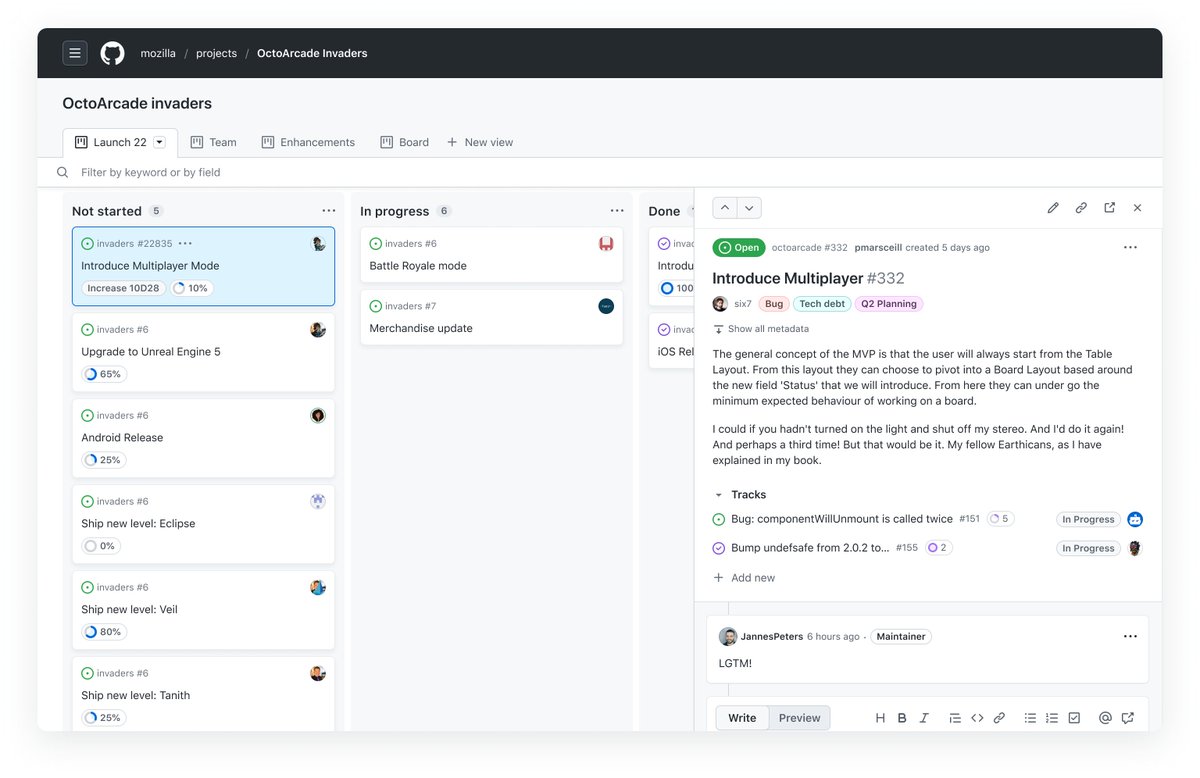The width and height of the screenshot is (1200, 778).
Task: Click the Tech debt label
Action: click(x=822, y=304)
